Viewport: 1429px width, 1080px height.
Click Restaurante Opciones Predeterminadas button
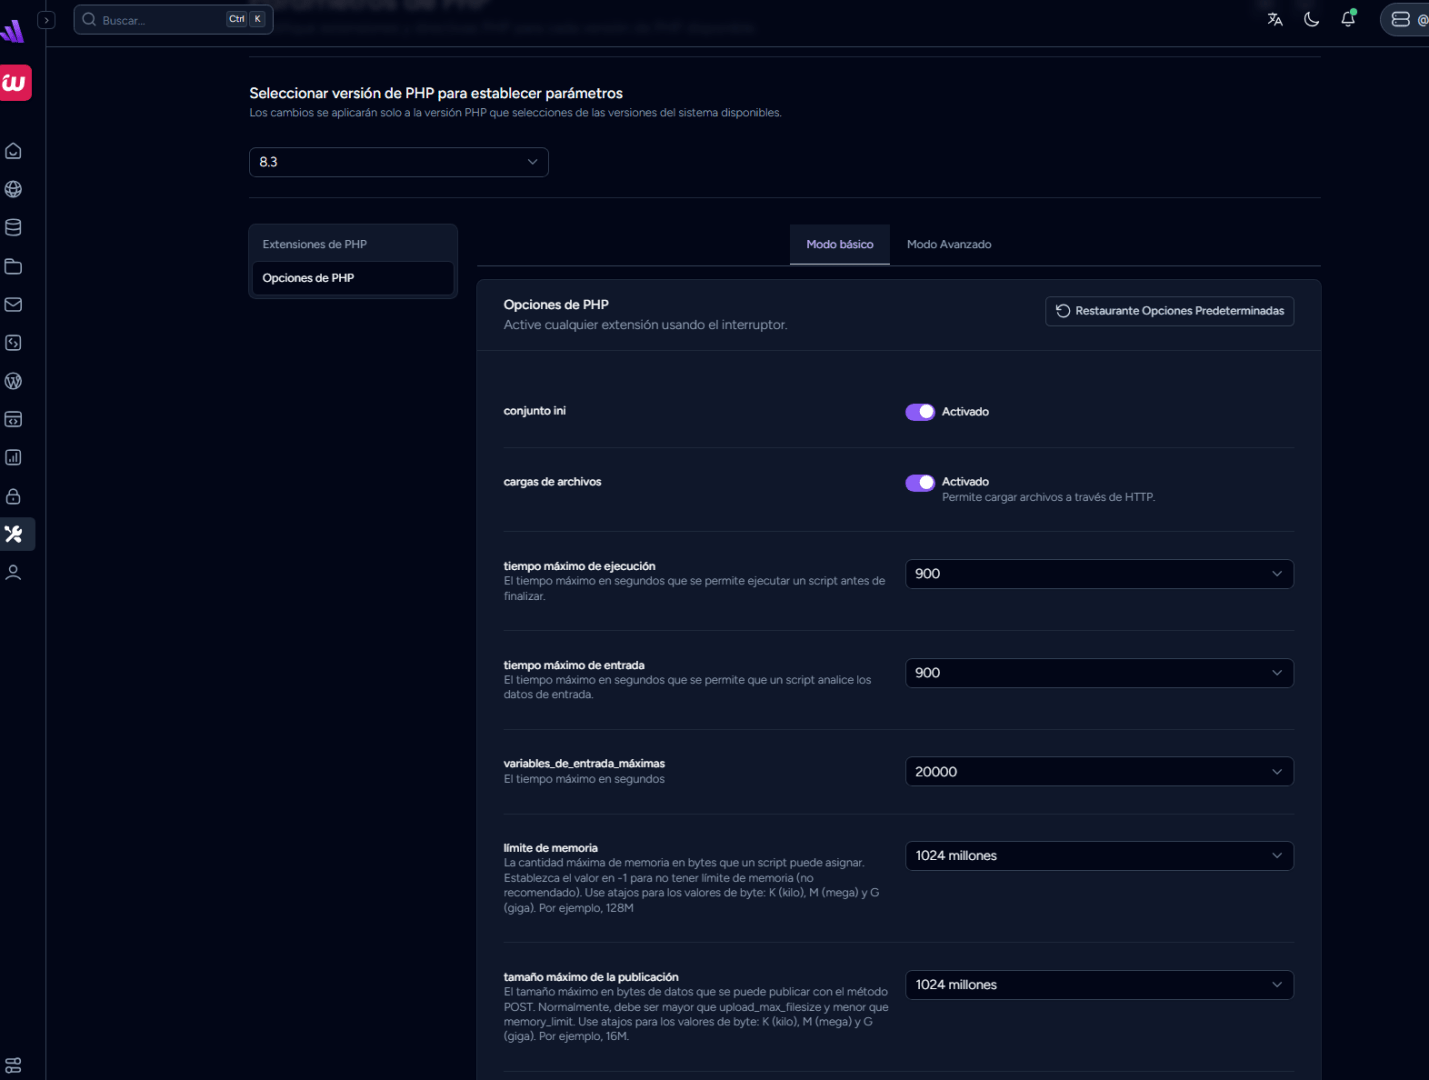tap(1169, 311)
